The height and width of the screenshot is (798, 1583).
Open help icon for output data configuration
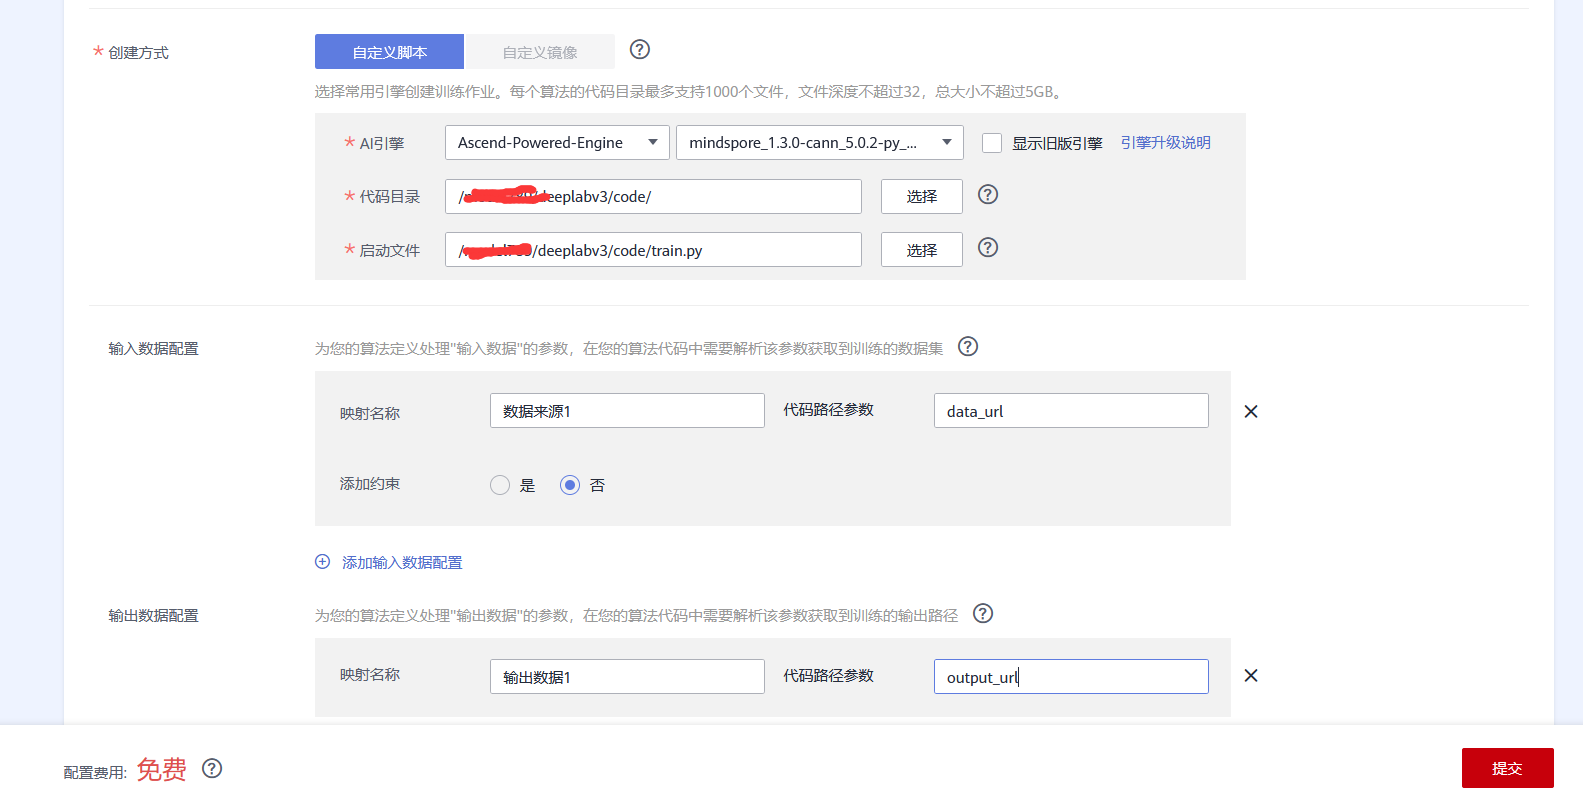pos(983,613)
